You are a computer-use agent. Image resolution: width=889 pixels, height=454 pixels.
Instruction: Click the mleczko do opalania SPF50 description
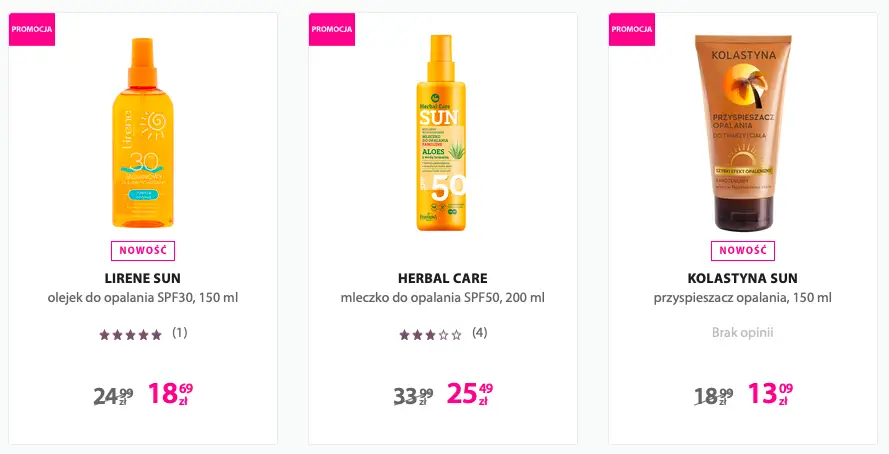tap(443, 298)
